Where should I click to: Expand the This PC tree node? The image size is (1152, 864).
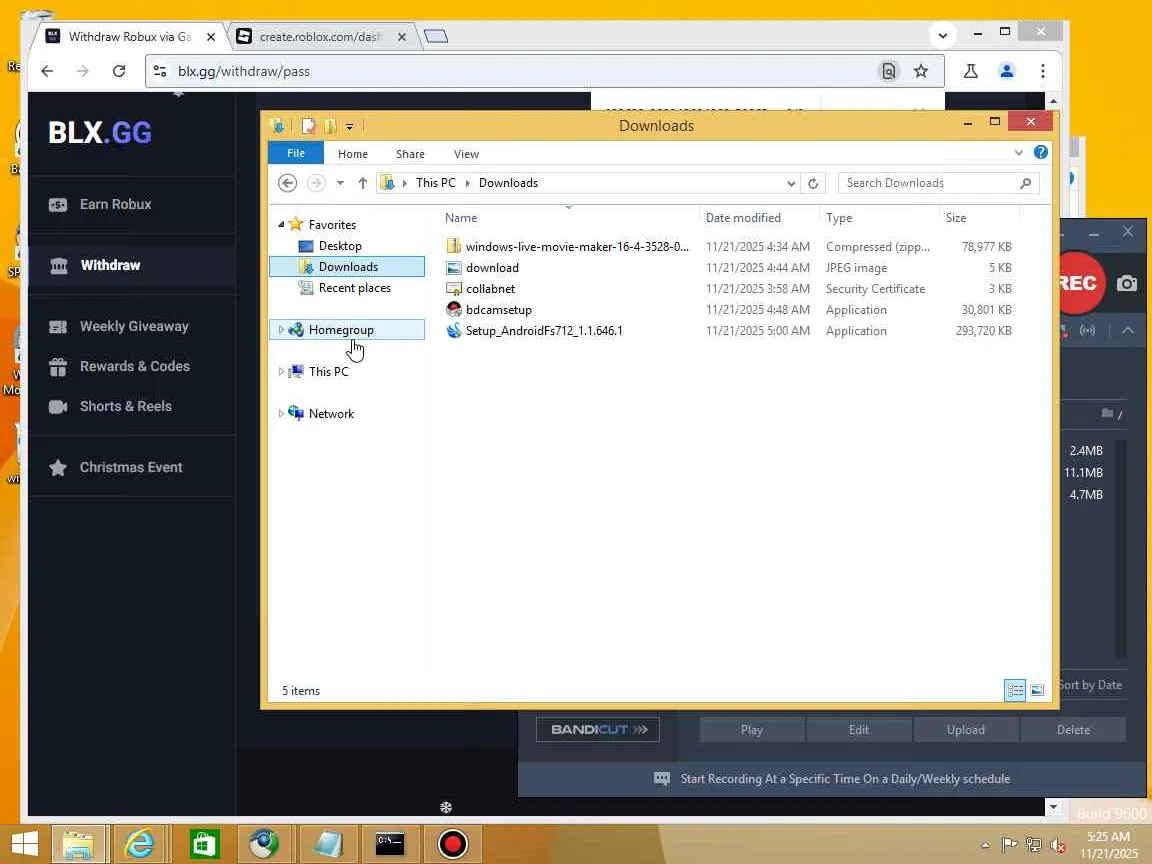point(281,372)
